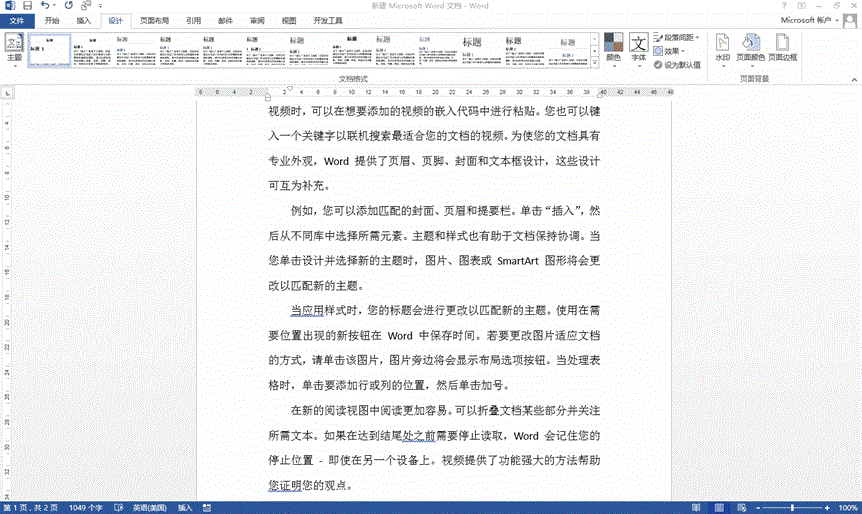The image size is (862, 514).
Task: Click the 效果 (Effects) icon
Action: click(671, 51)
